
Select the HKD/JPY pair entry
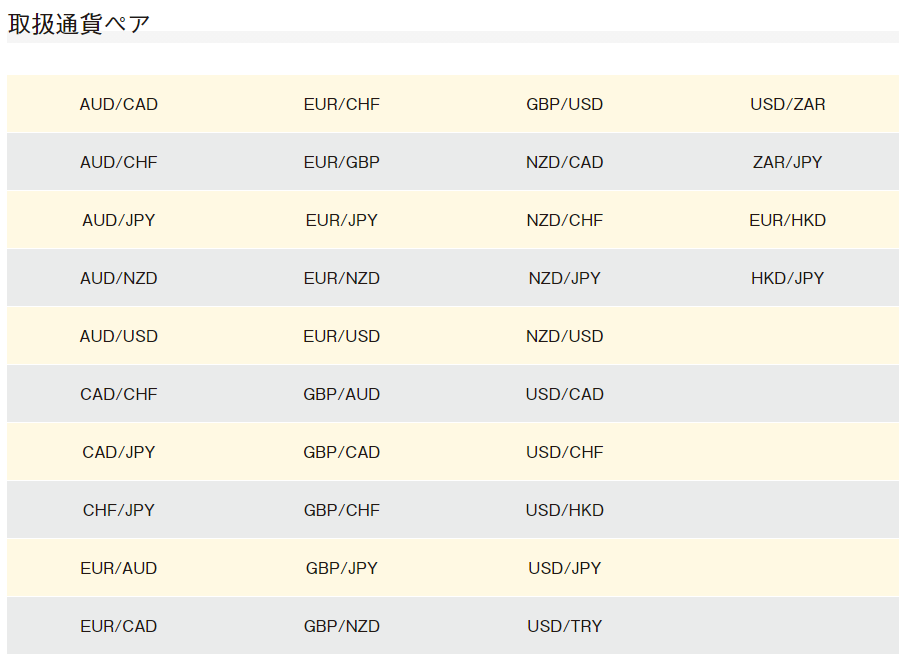[787, 279]
